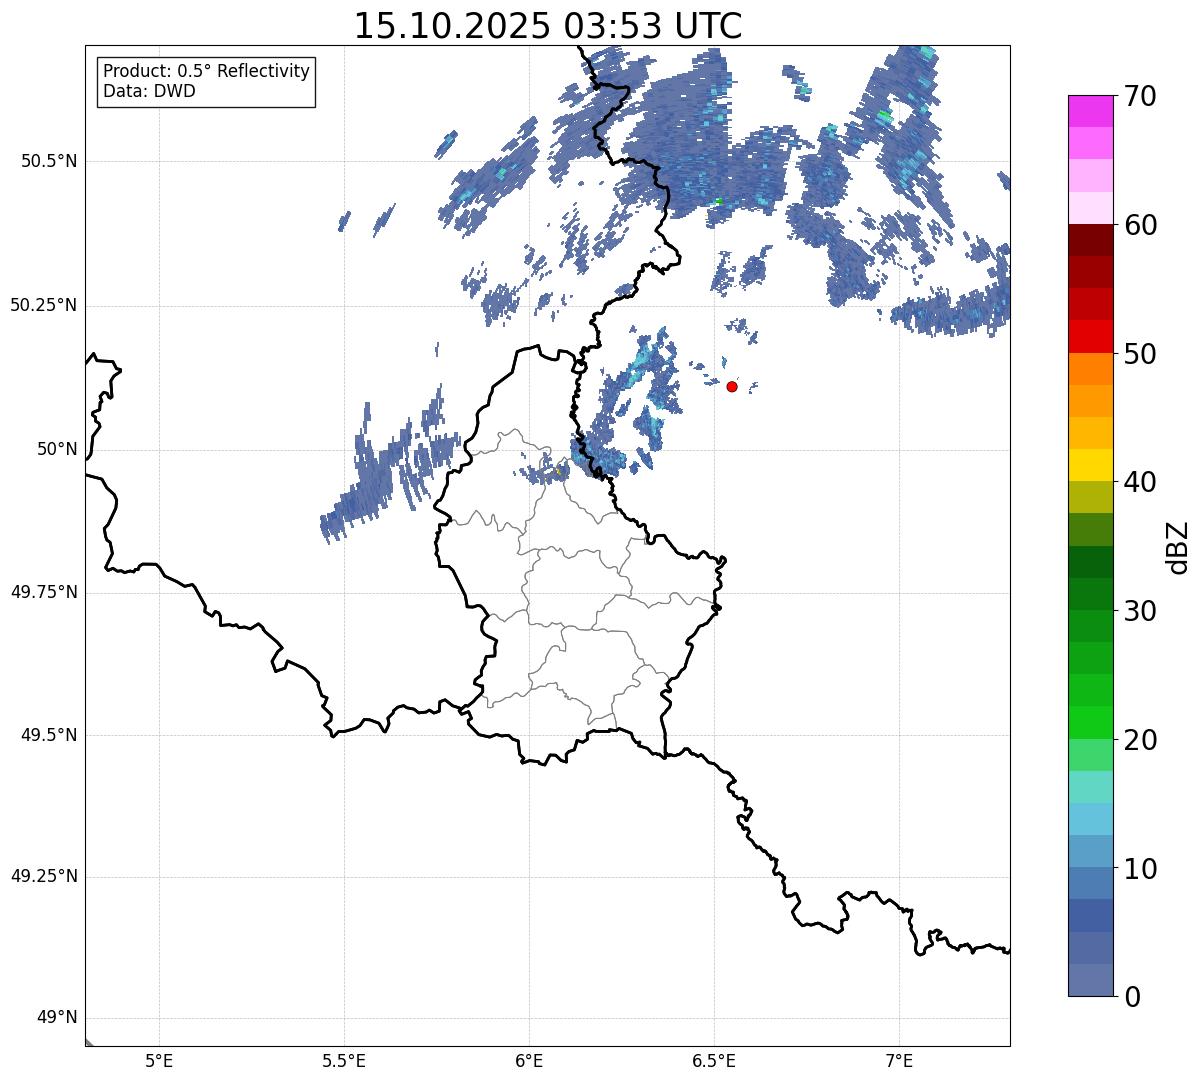Click the "5.5°E" longitude label
1202x1081 pixels.
coord(344,1061)
